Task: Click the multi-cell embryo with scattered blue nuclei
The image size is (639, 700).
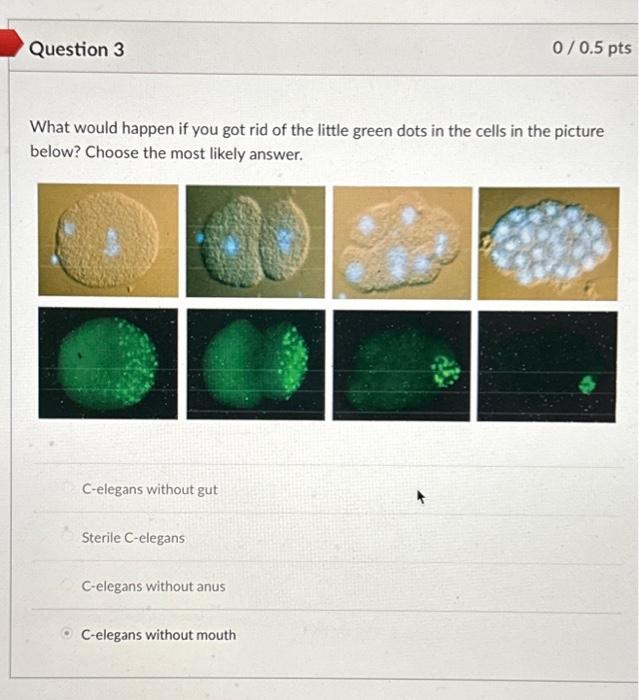Action: (x=402, y=243)
